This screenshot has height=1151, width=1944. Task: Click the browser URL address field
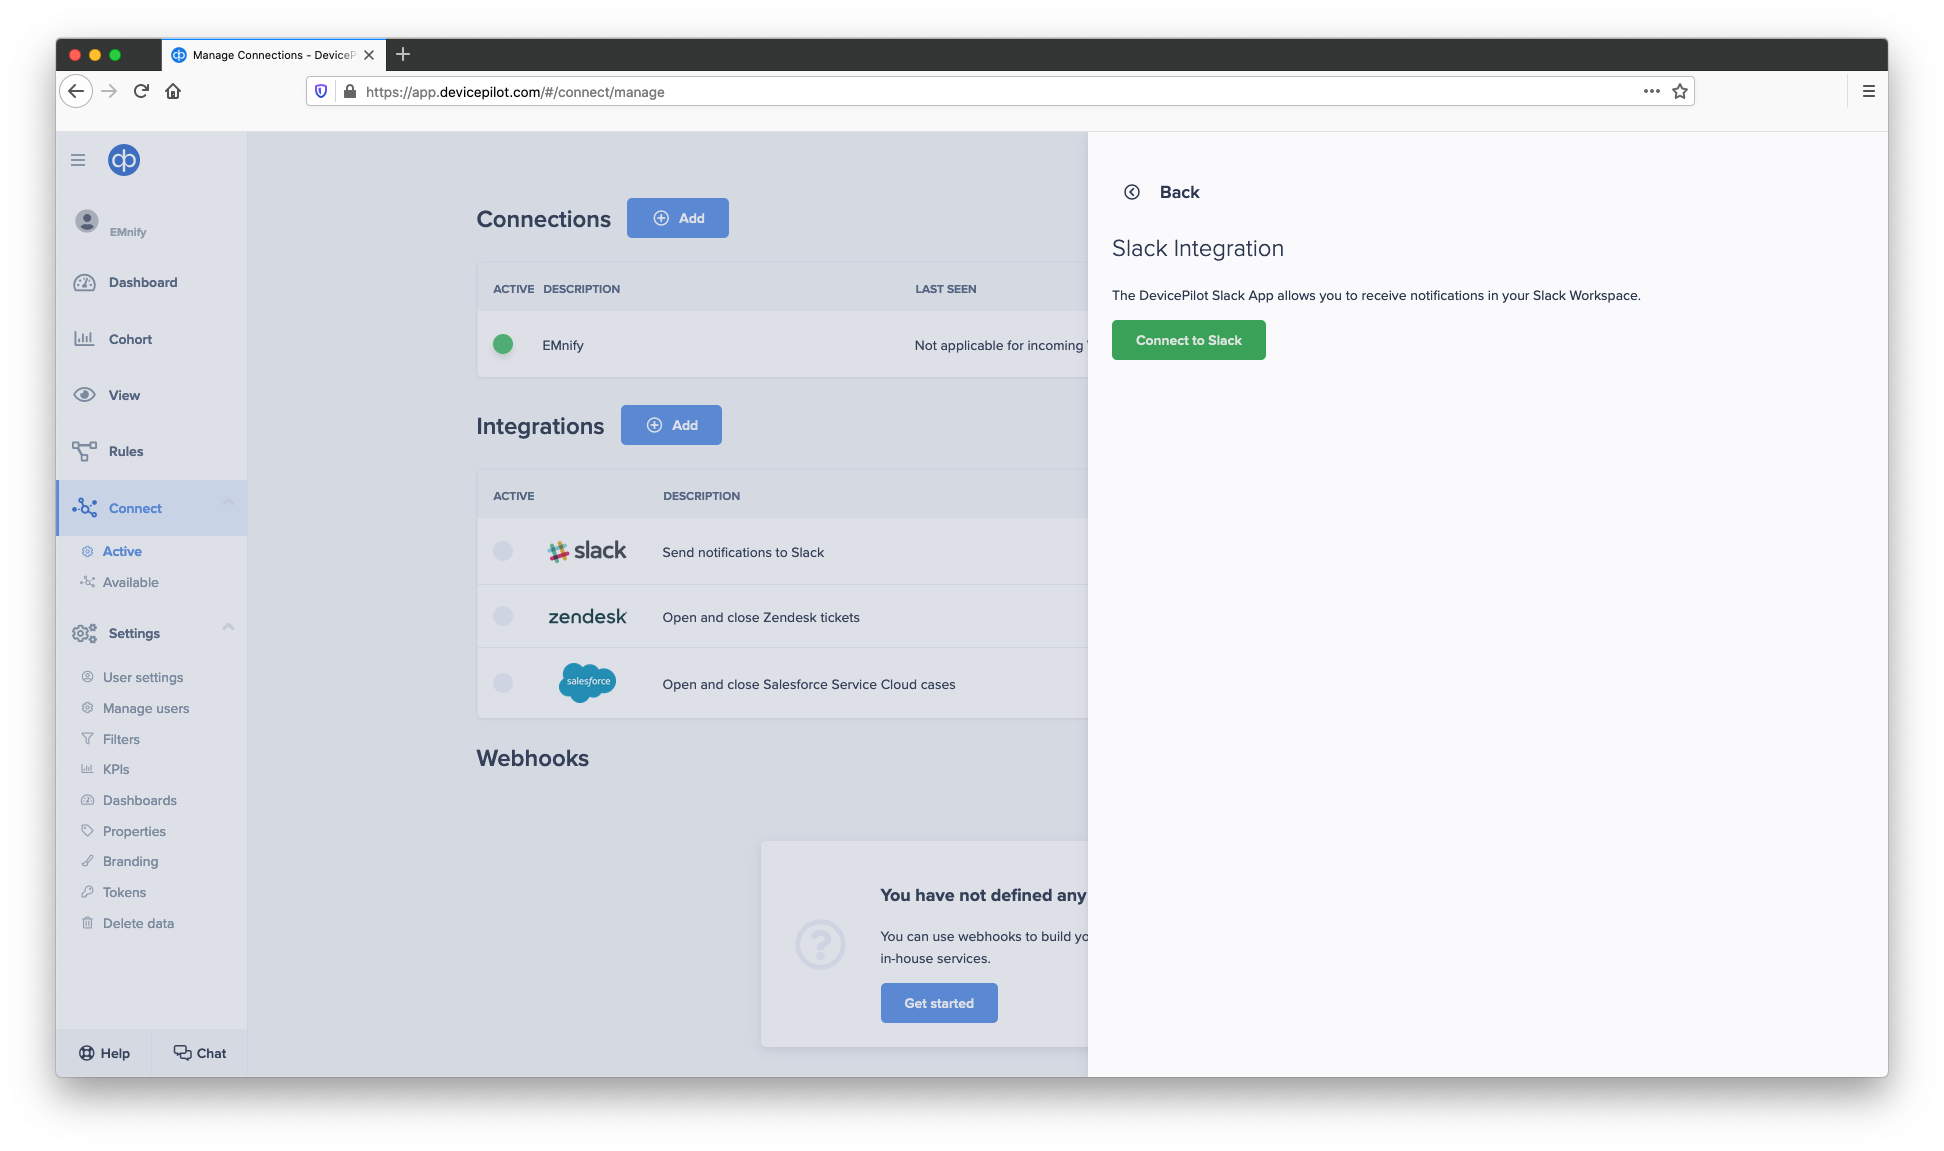[1000, 91]
